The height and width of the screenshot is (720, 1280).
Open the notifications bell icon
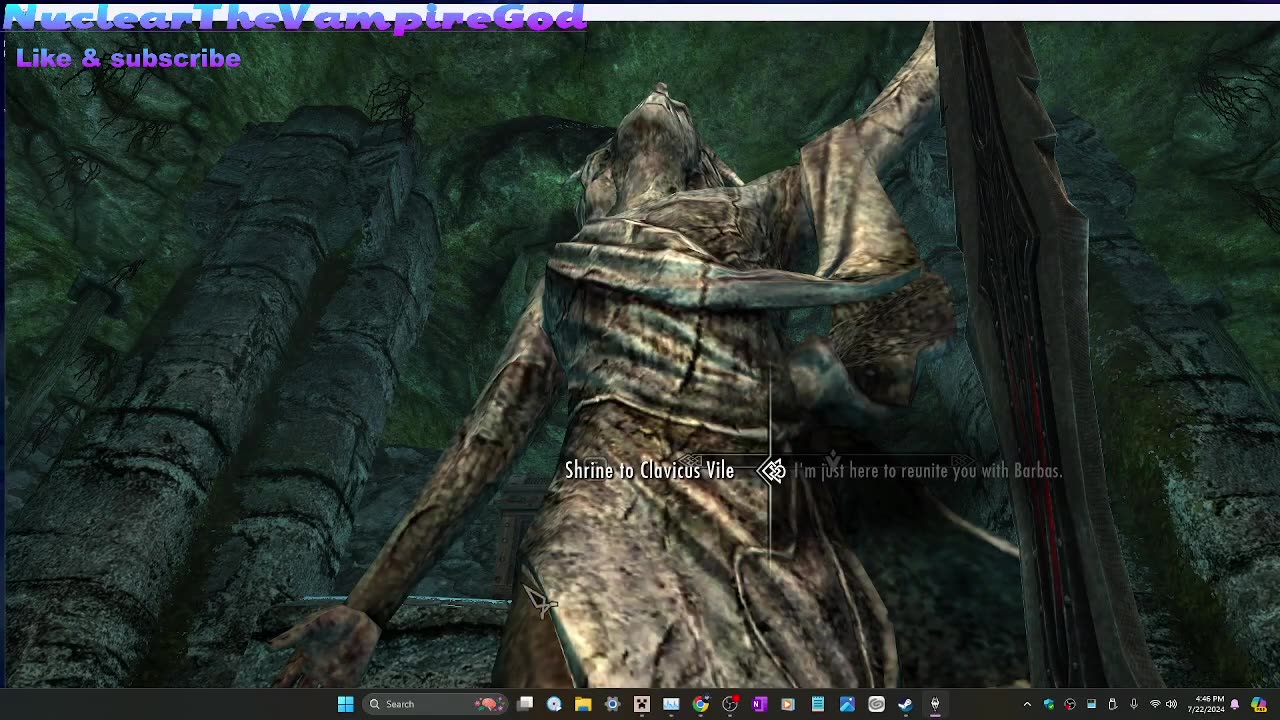click(x=1235, y=704)
